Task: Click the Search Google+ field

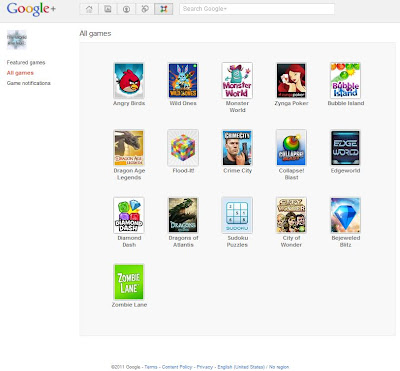Action: [257, 9]
